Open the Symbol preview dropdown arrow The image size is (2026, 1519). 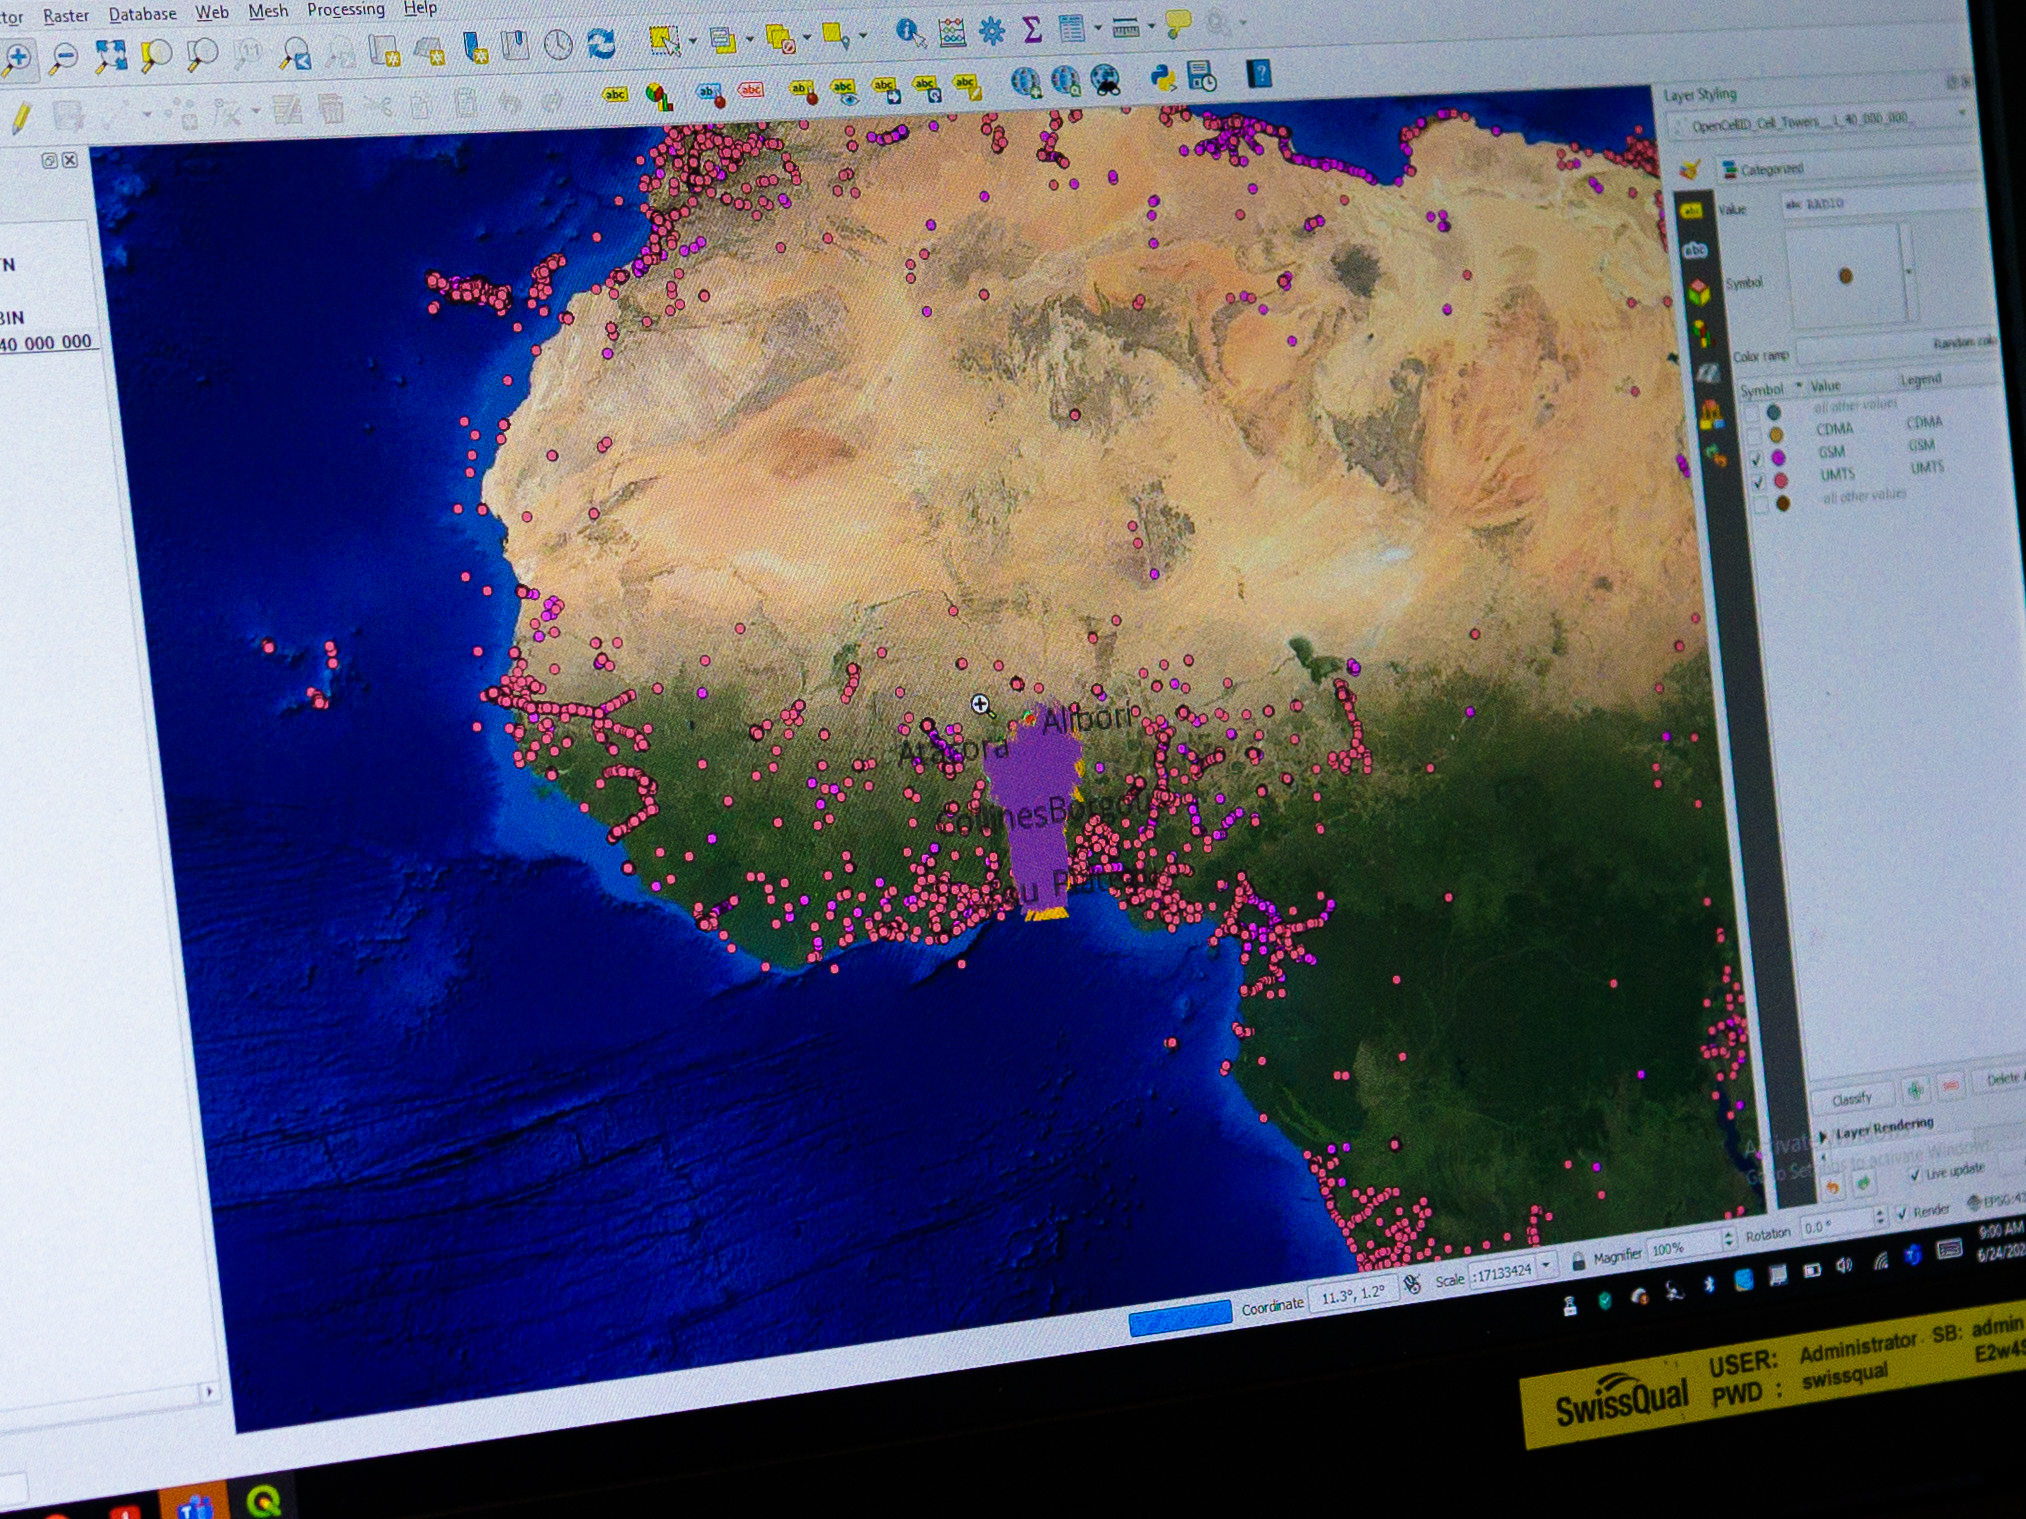[1909, 271]
